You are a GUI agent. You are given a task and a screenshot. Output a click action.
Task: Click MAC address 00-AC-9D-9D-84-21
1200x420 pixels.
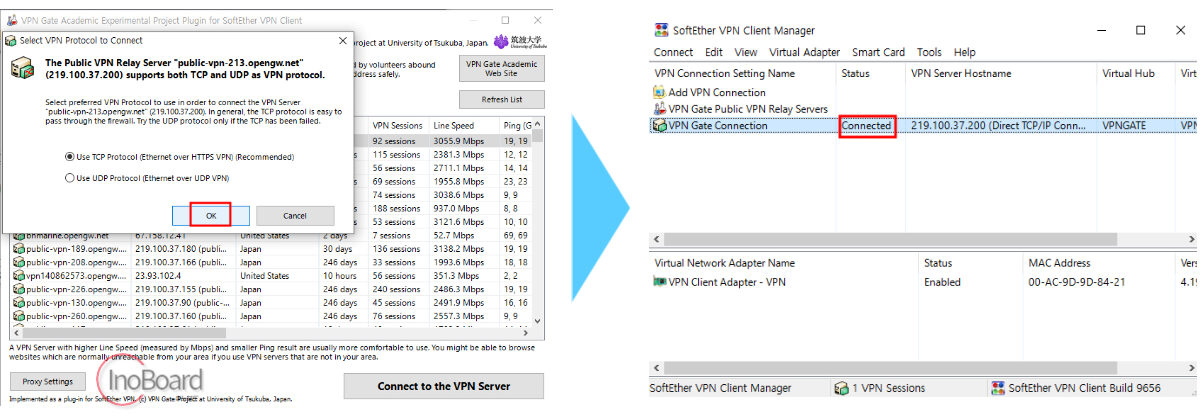point(1076,282)
